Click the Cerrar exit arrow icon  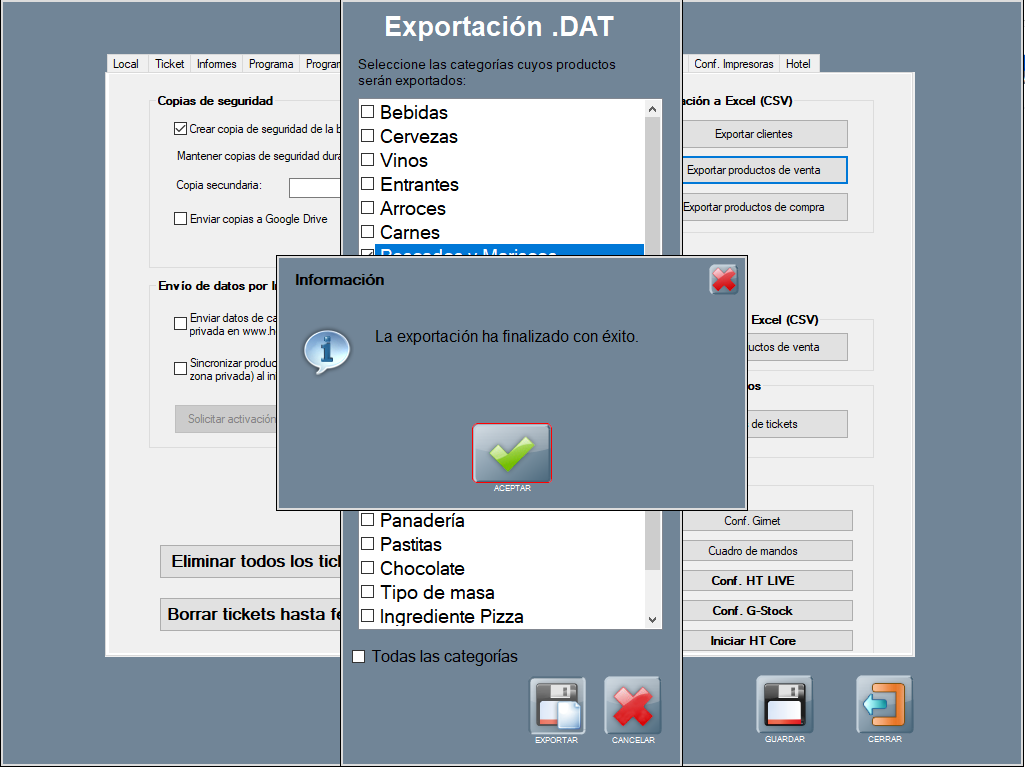(x=884, y=704)
